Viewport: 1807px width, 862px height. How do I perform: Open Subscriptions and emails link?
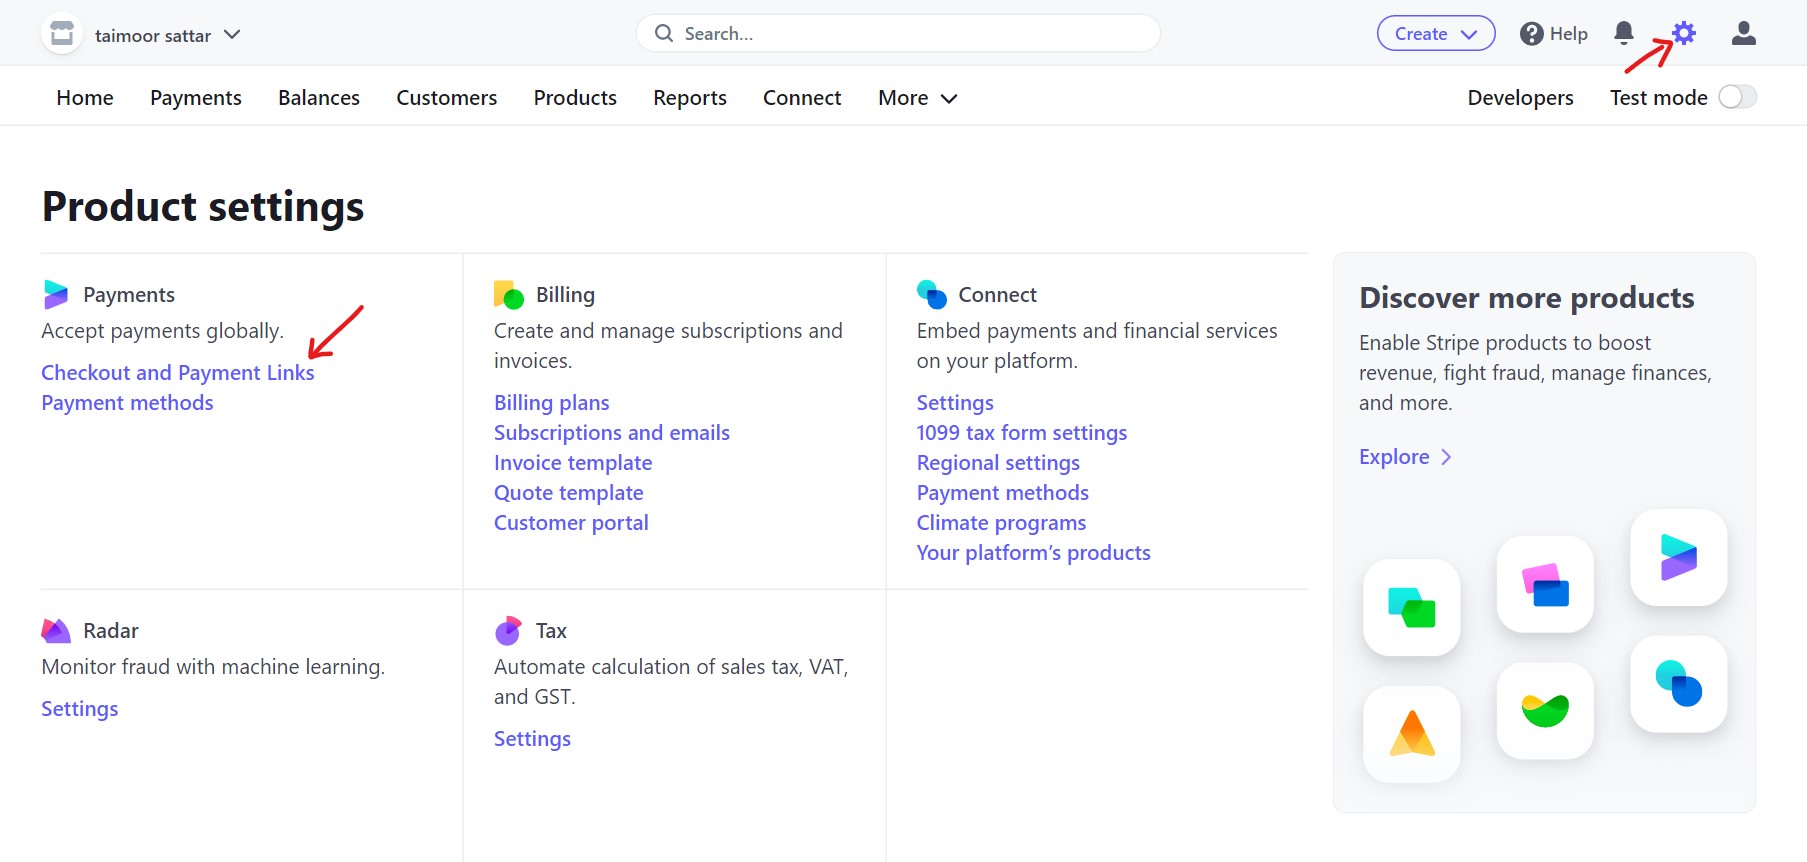coord(612,432)
